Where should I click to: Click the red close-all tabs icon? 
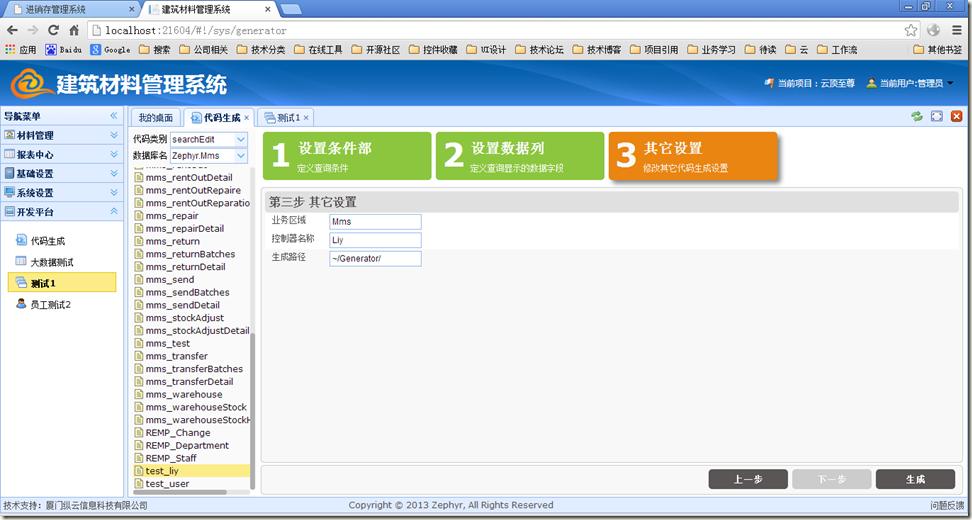(x=956, y=117)
